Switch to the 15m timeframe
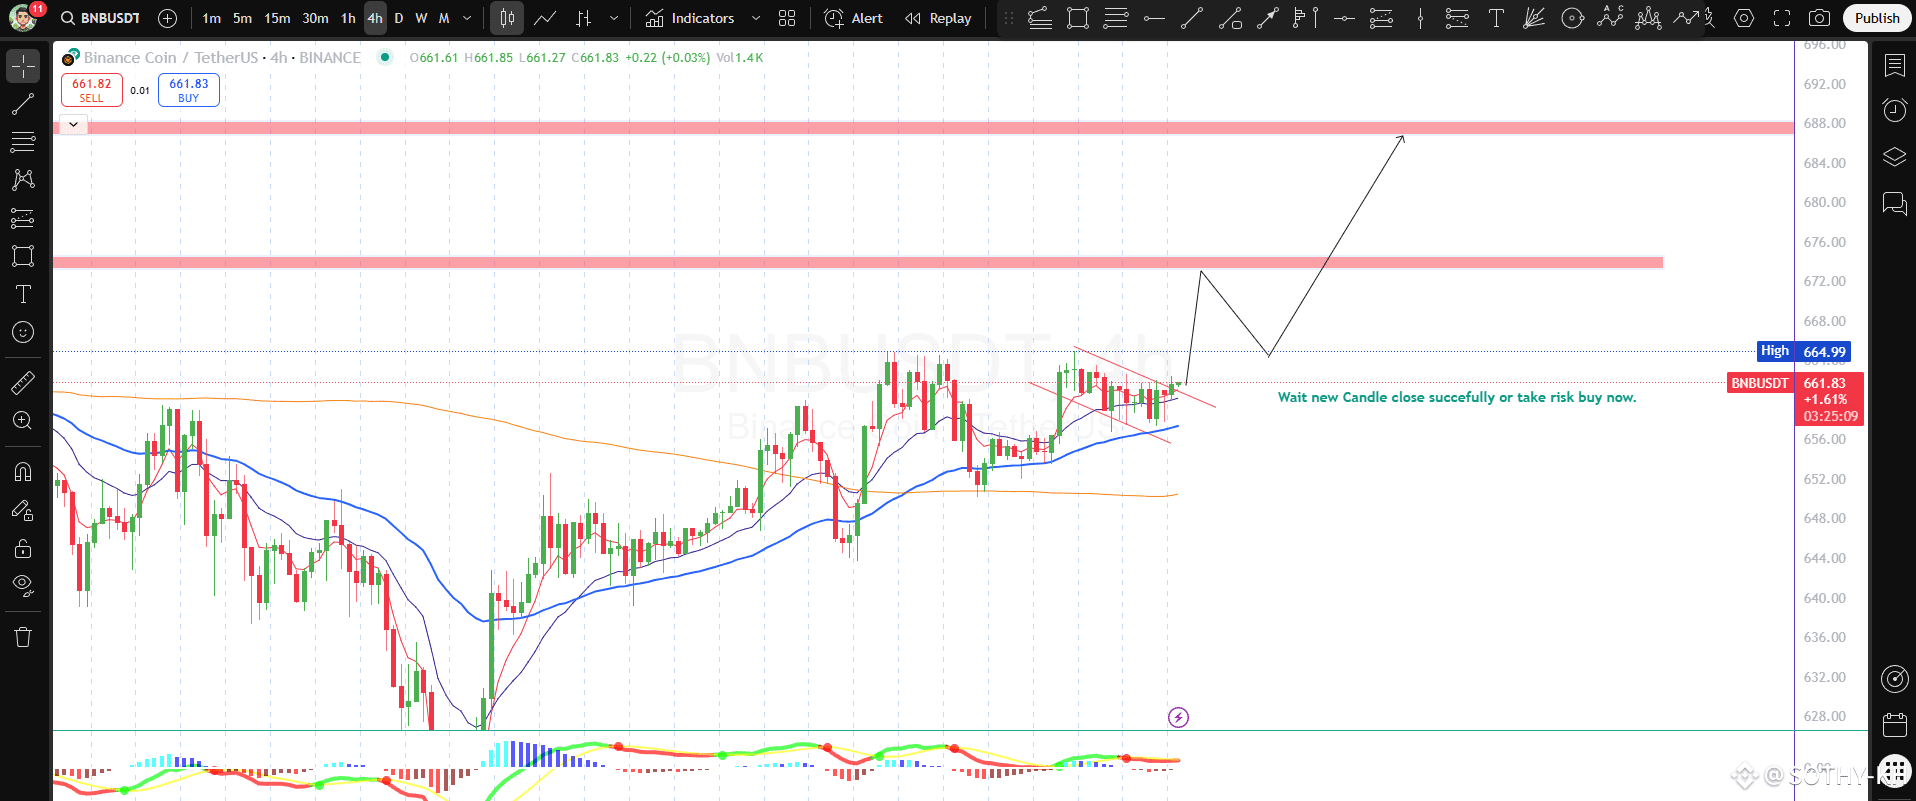Viewport: 1916px width, 801px height. point(278,18)
